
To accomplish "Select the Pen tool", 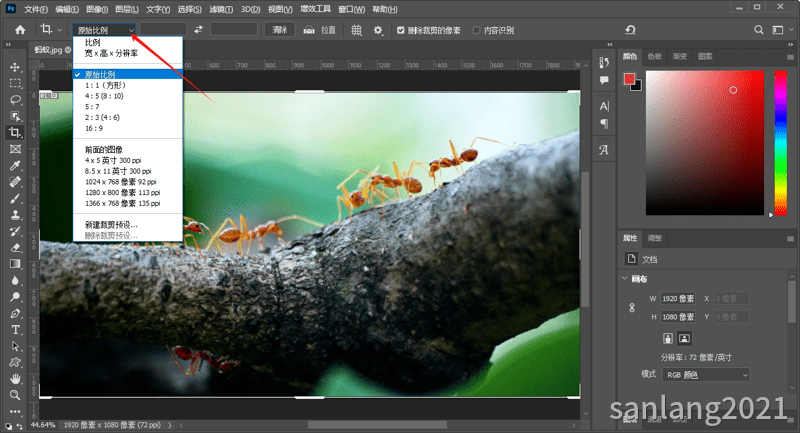I will pos(15,313).
